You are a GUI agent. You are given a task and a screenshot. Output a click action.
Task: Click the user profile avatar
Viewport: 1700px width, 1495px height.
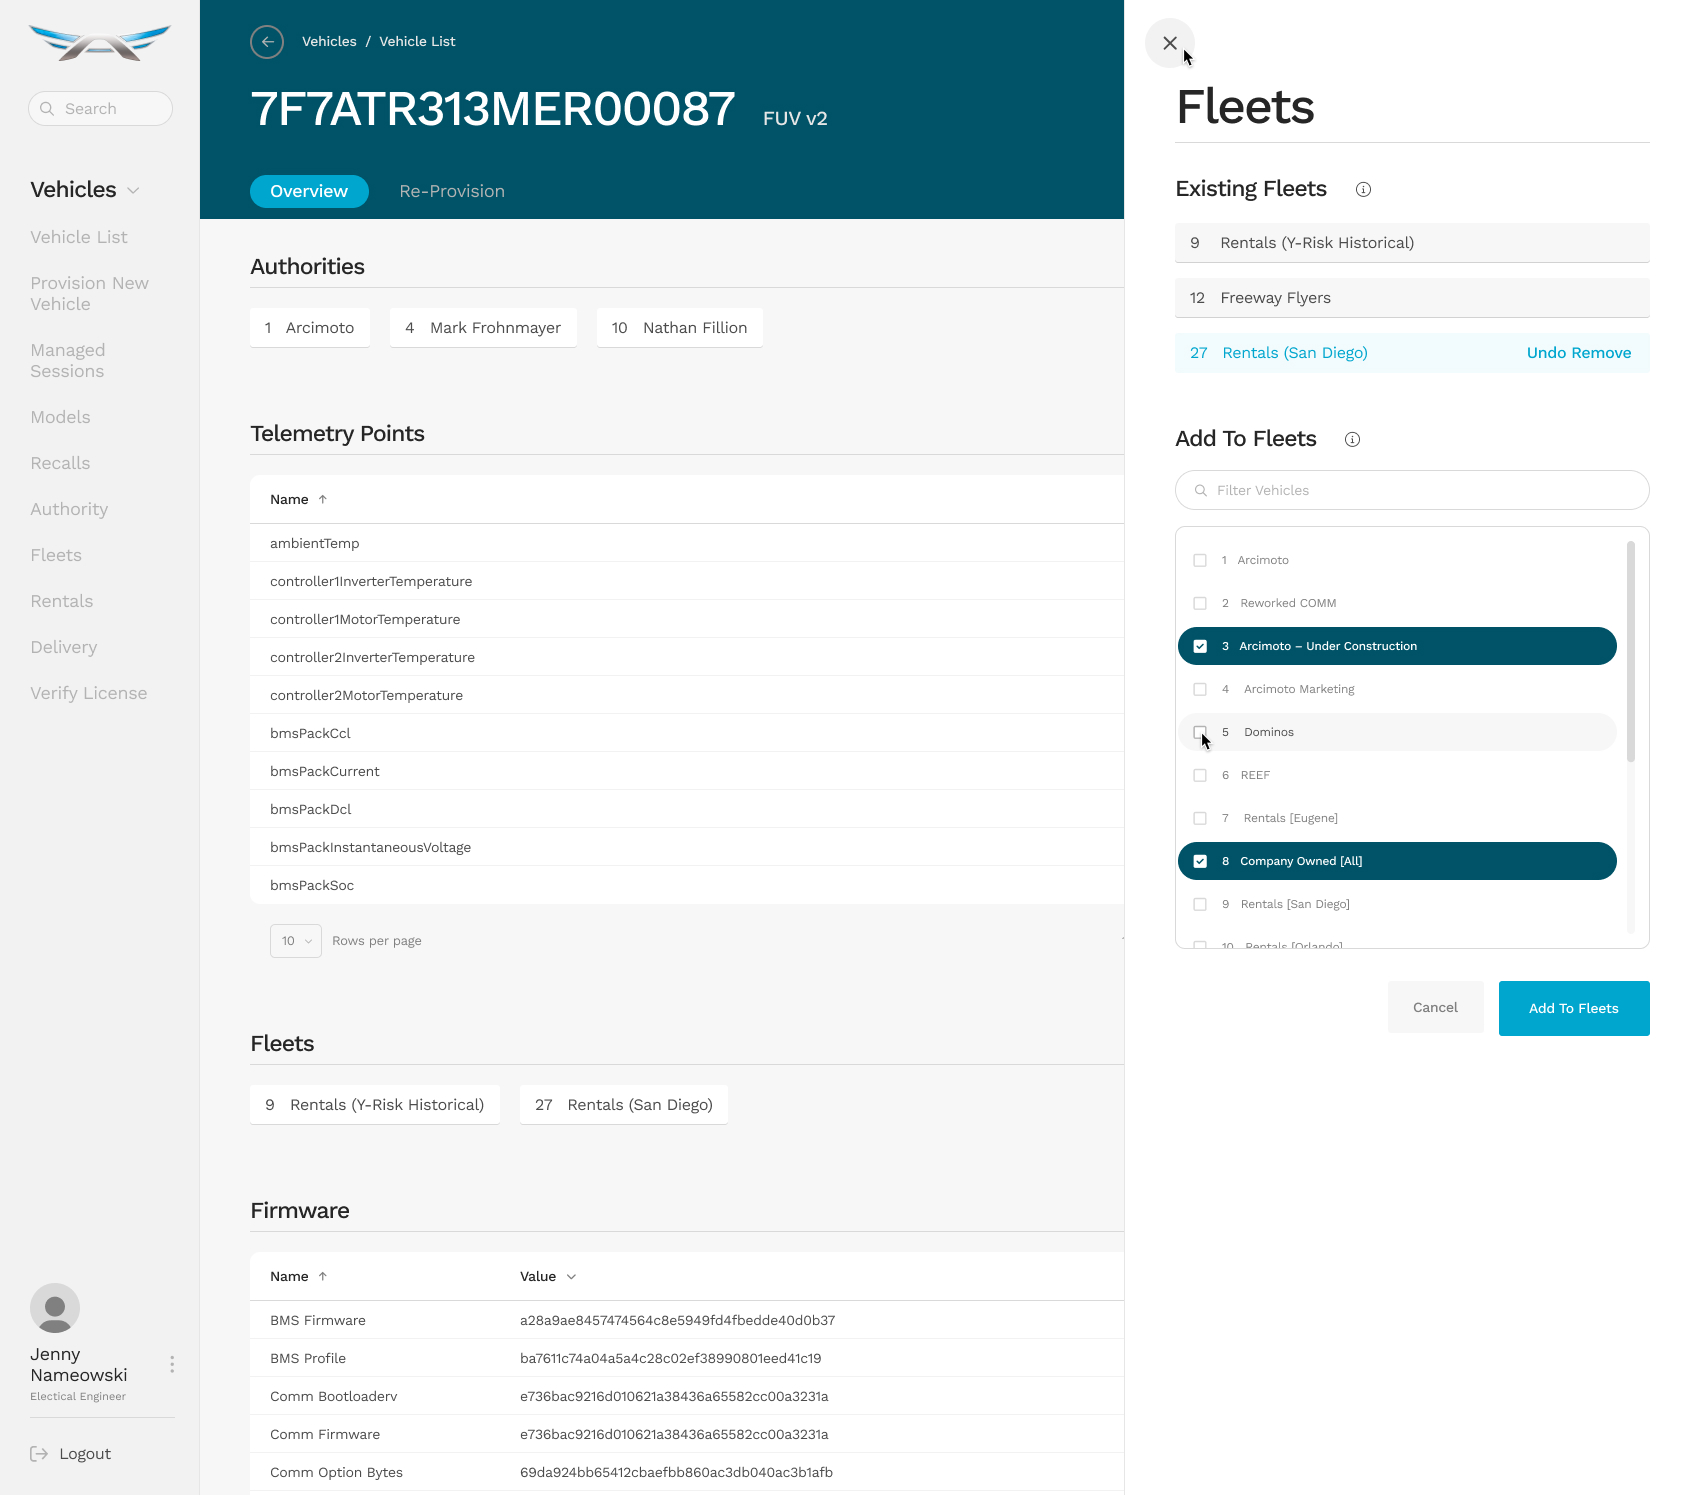55,1308
